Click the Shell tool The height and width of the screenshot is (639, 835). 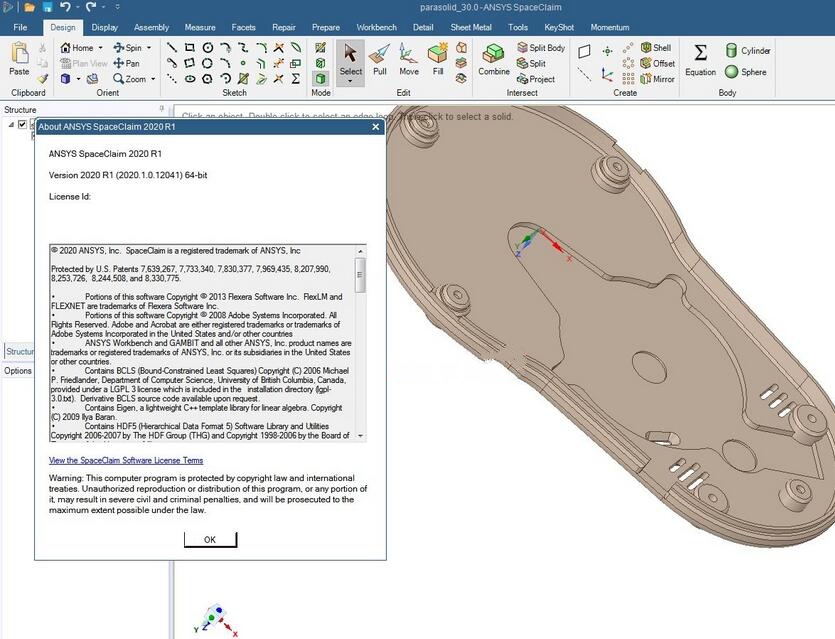point(656,47)
